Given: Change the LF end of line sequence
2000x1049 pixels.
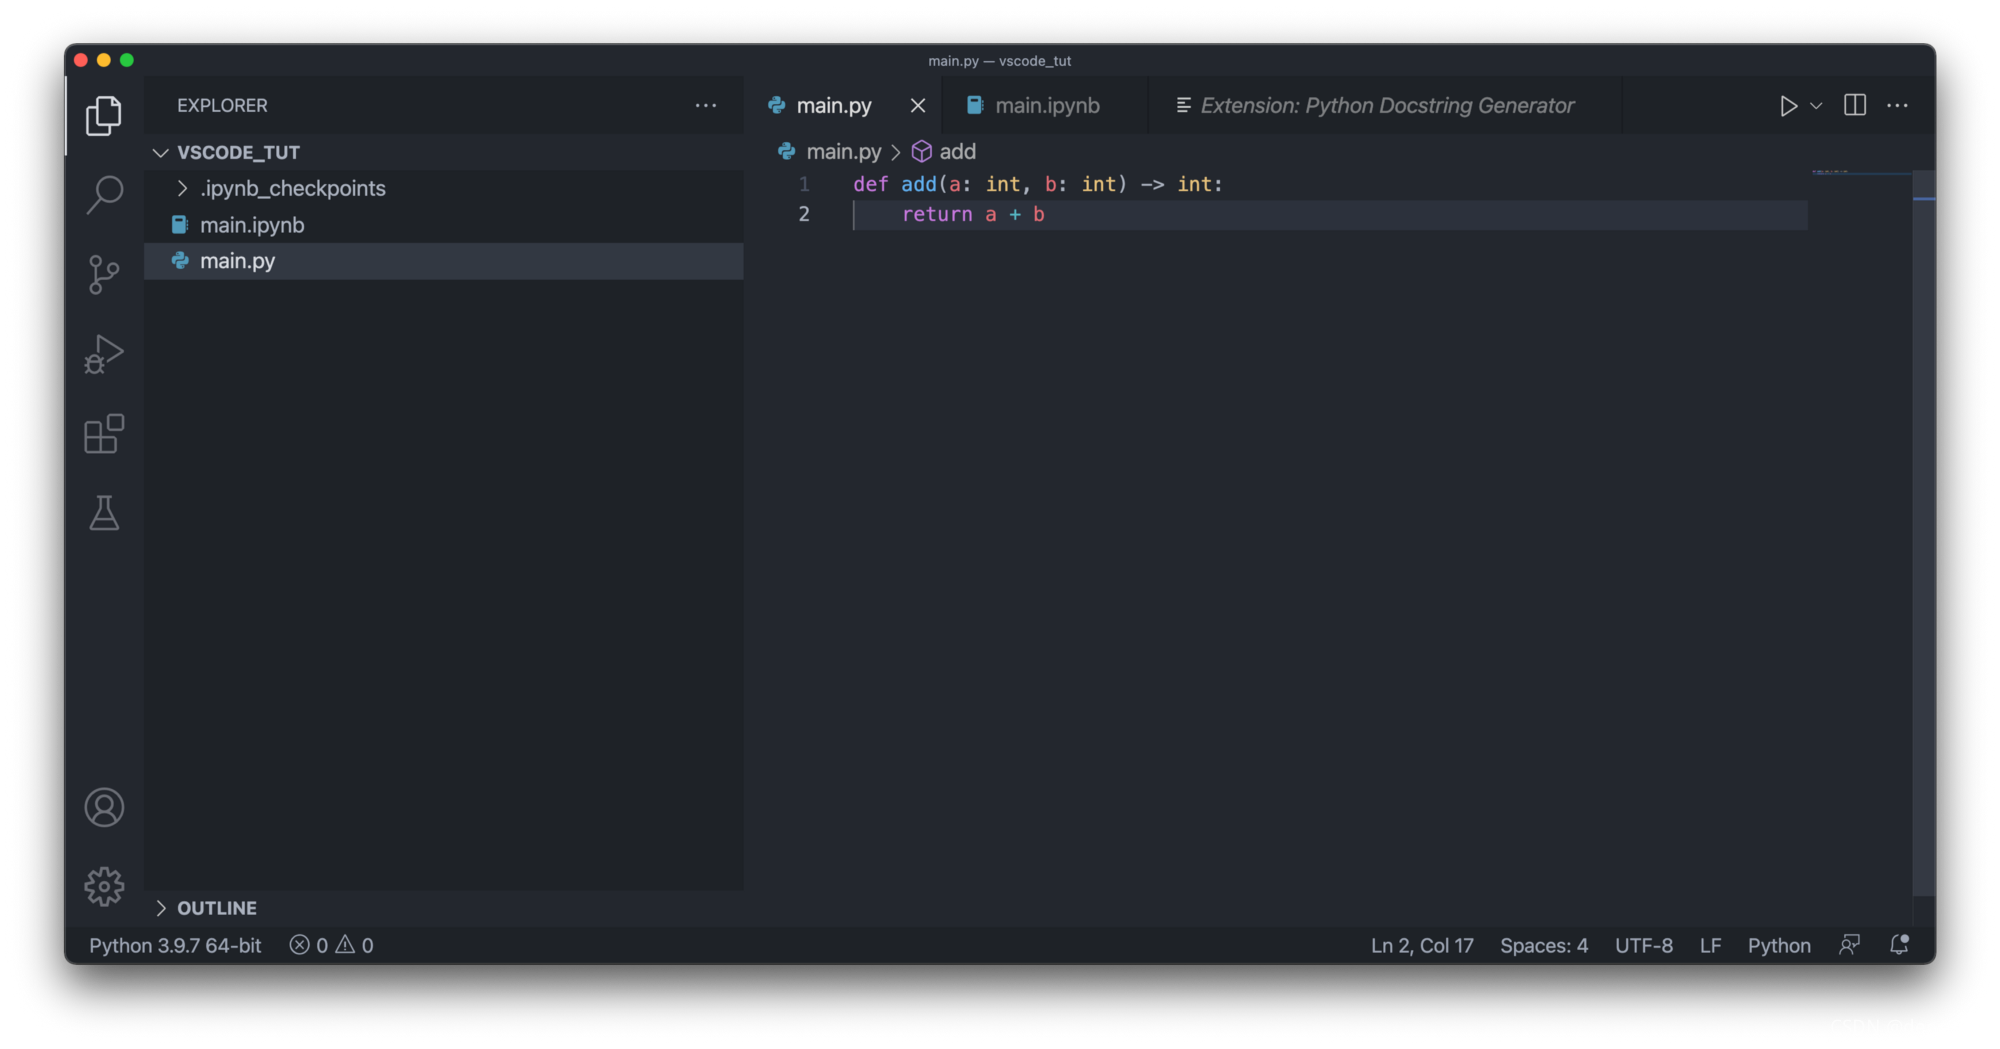Looking at the screenshot, I should pyautogui.click(x=1710, y=945).
